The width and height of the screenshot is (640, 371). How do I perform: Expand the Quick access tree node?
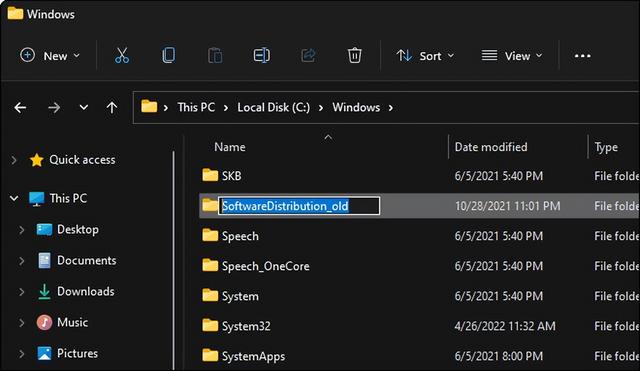(14, 160)
